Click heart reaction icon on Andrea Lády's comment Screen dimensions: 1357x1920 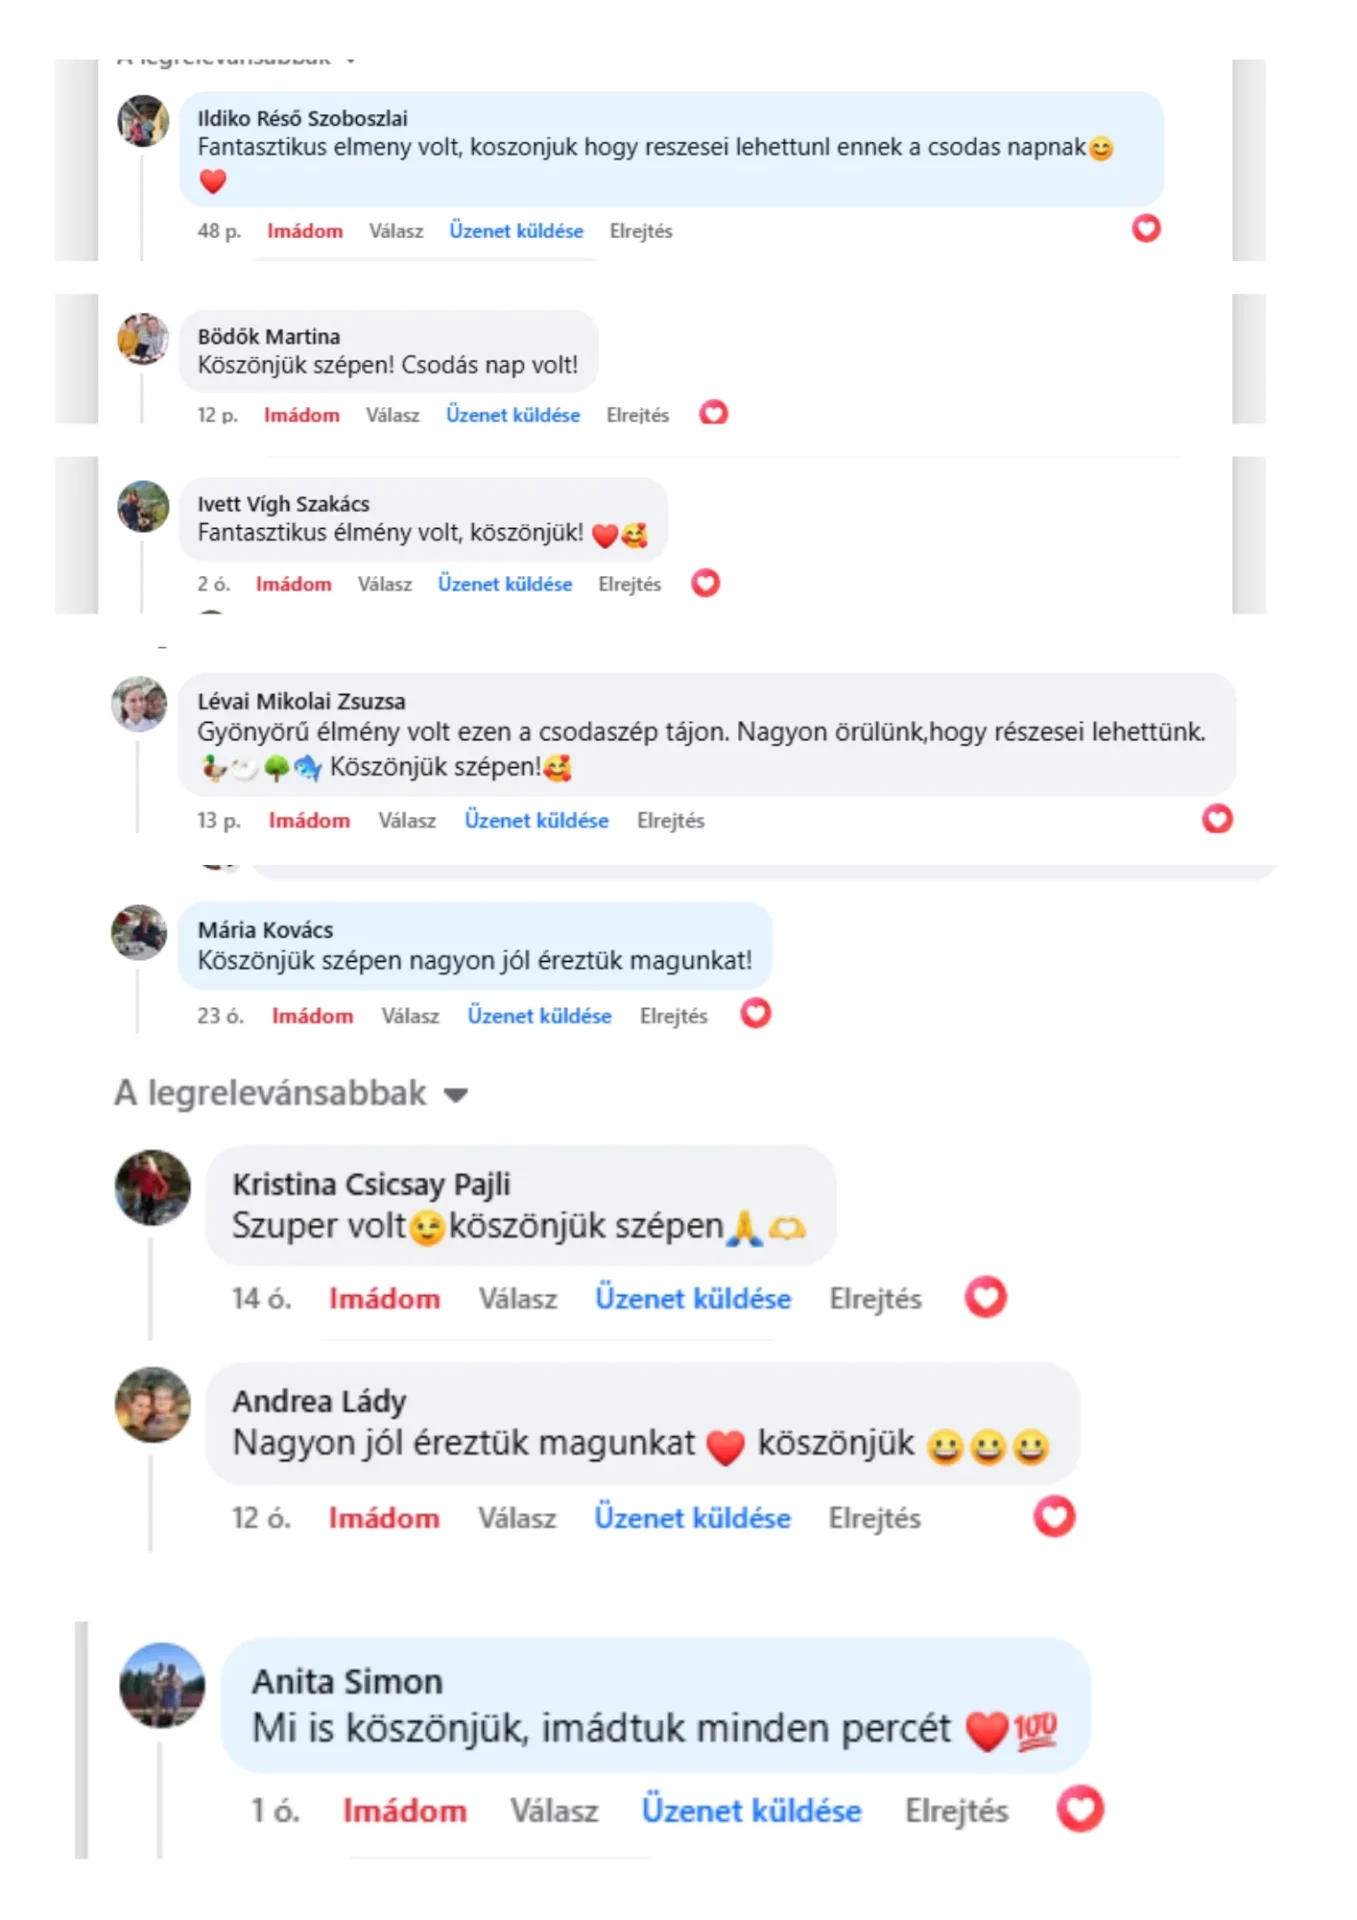coord(1054,1516)
